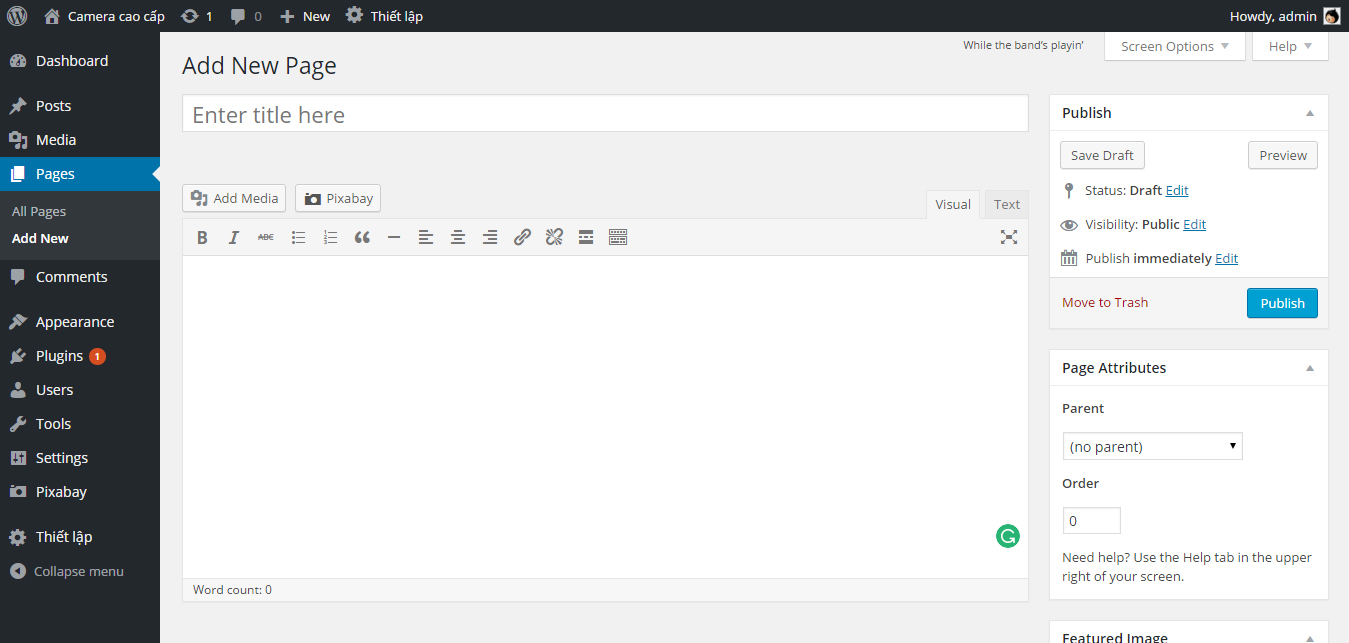Collapse the sidebar menu
Viewport: 1349px width, 643px height.
[x=67, y=571]
